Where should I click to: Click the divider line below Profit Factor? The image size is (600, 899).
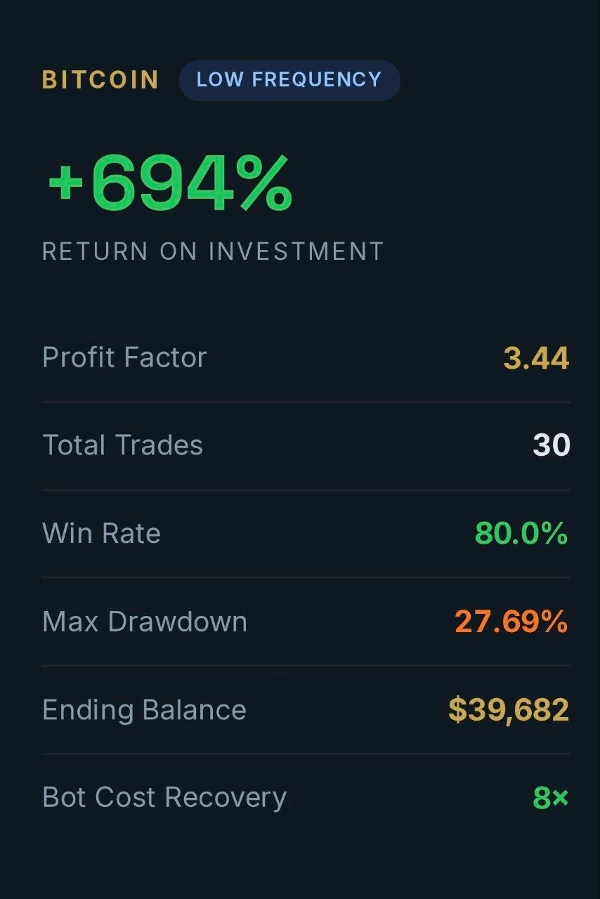click(x=306, y=402)
